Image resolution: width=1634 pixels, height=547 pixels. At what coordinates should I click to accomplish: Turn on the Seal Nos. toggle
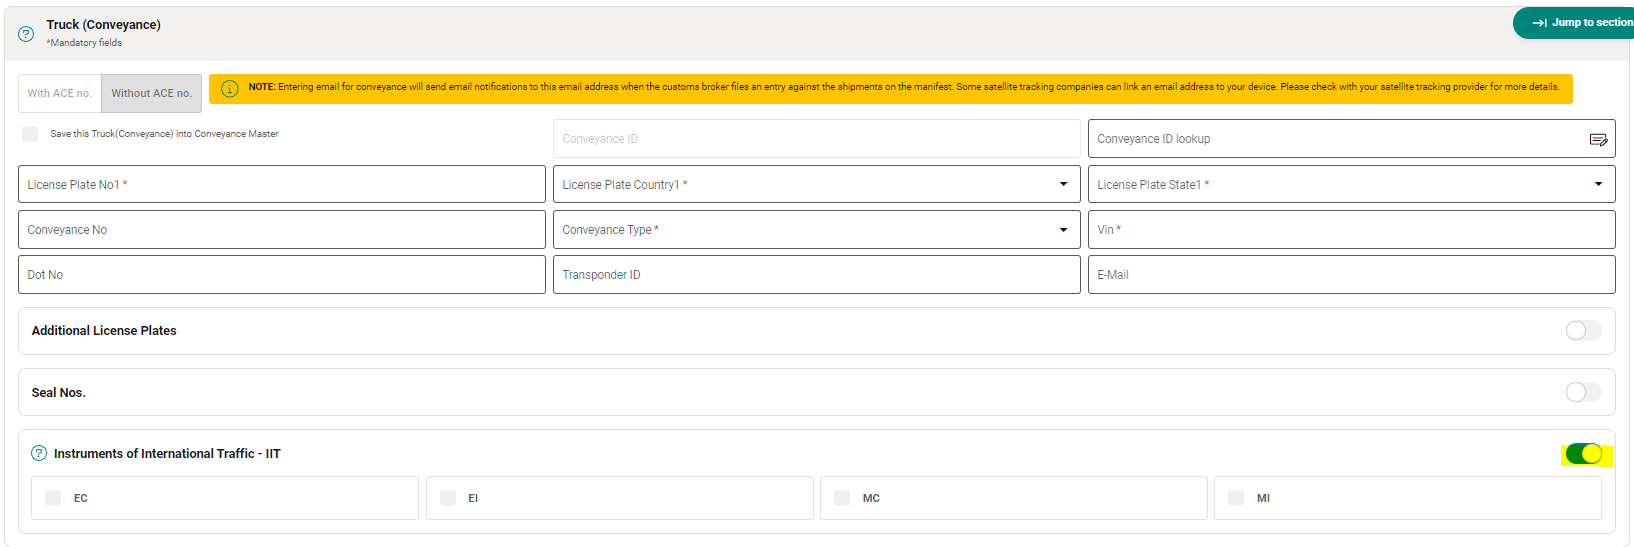(x=1583, y=392)
